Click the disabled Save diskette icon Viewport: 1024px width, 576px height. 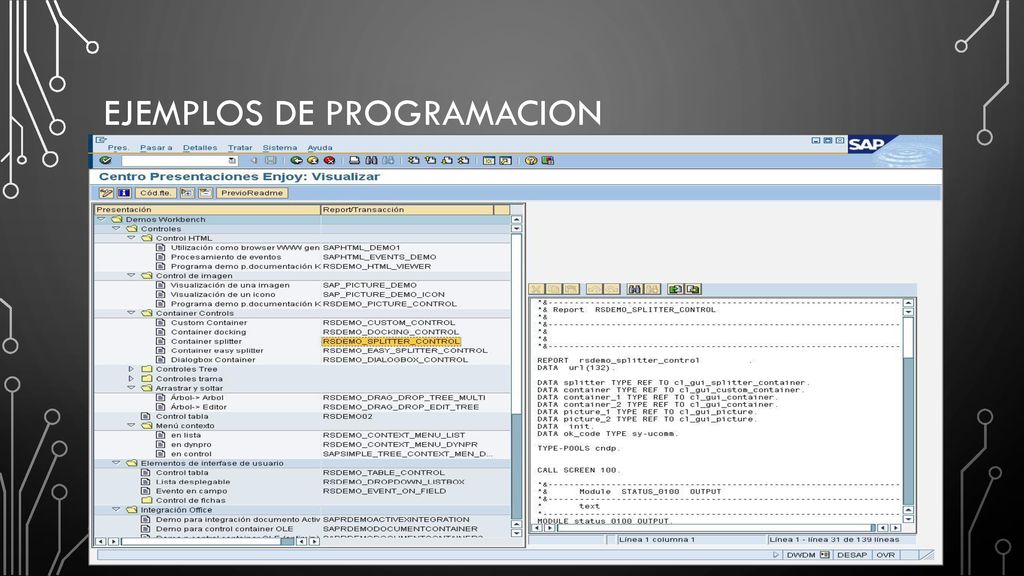270,160
